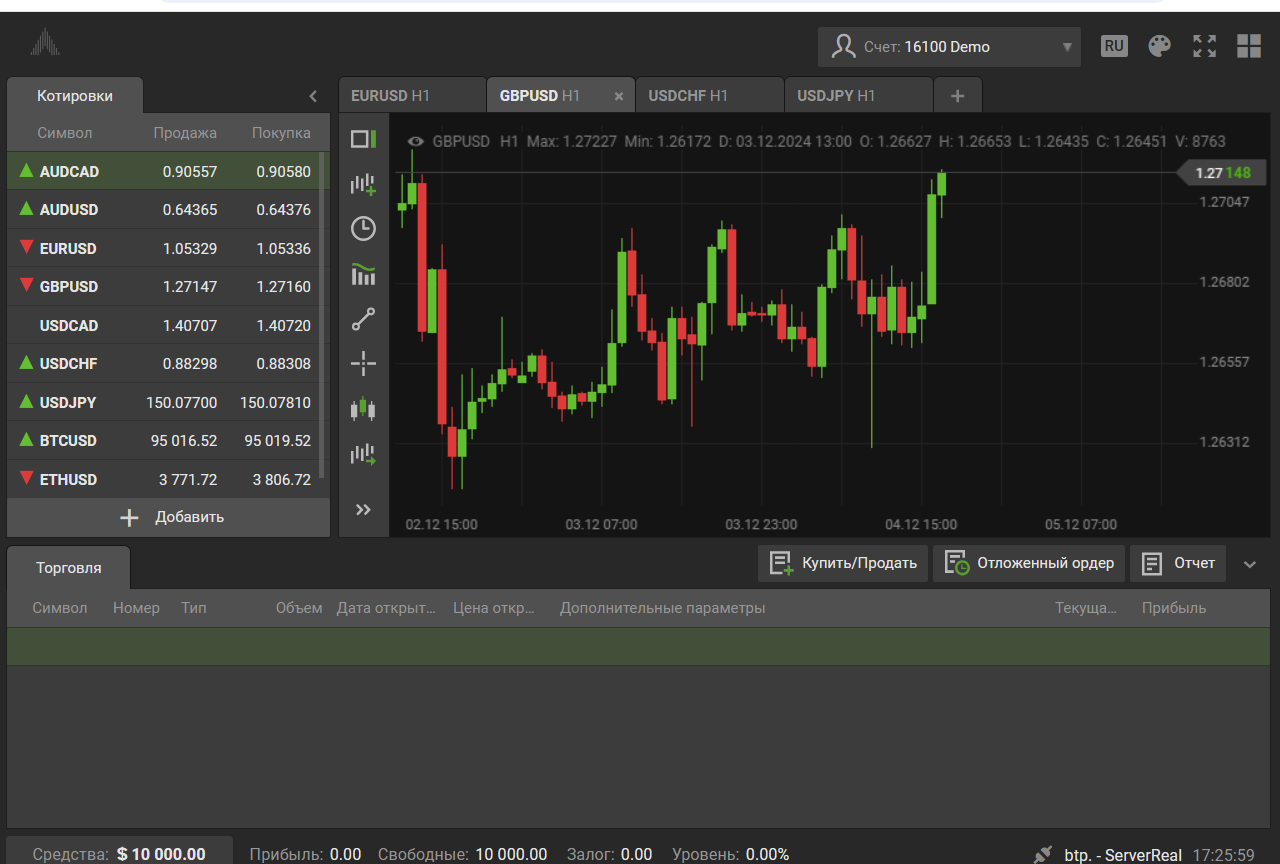Switch to the USDJPY H1 chart tab
Viewport: 1280px width, 864px height.
(x=859, y=96)
